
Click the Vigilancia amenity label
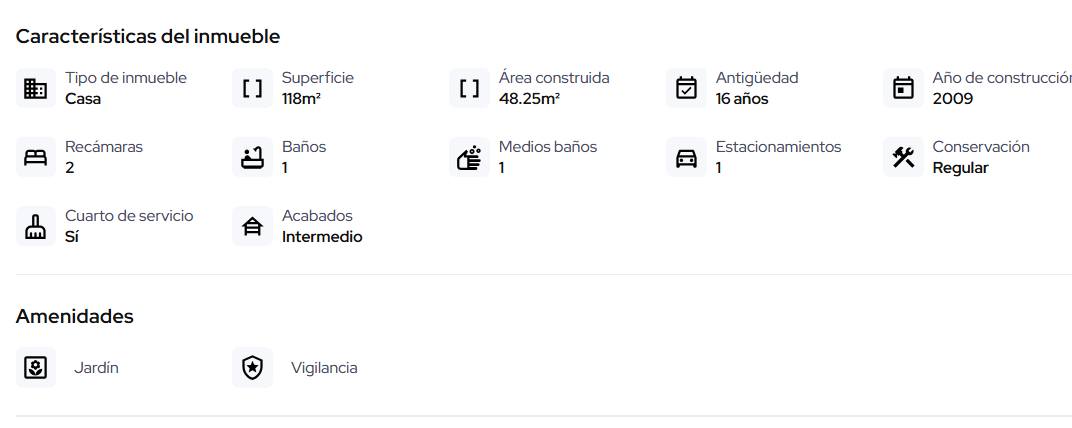[324, 368]
